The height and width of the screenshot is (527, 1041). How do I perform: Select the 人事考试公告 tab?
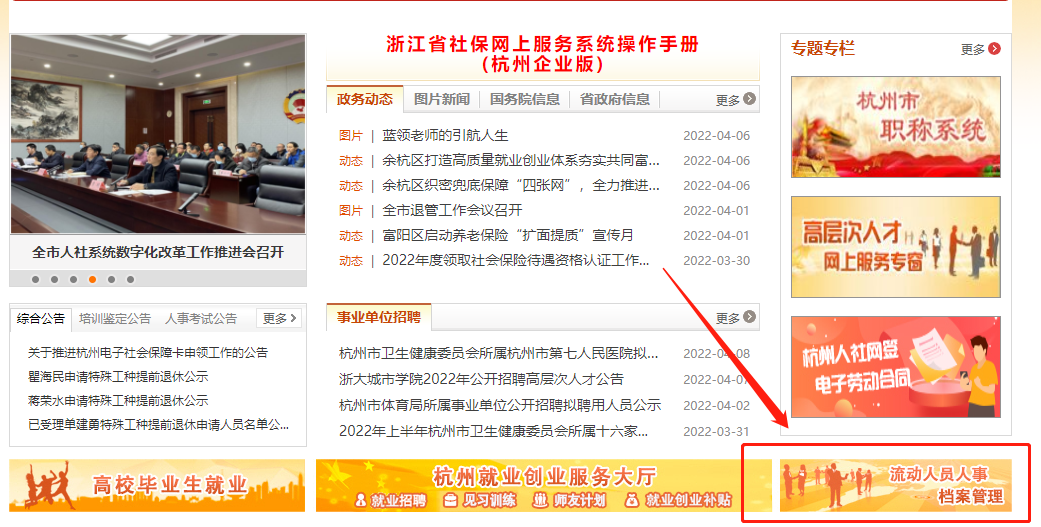coord(200,319)
